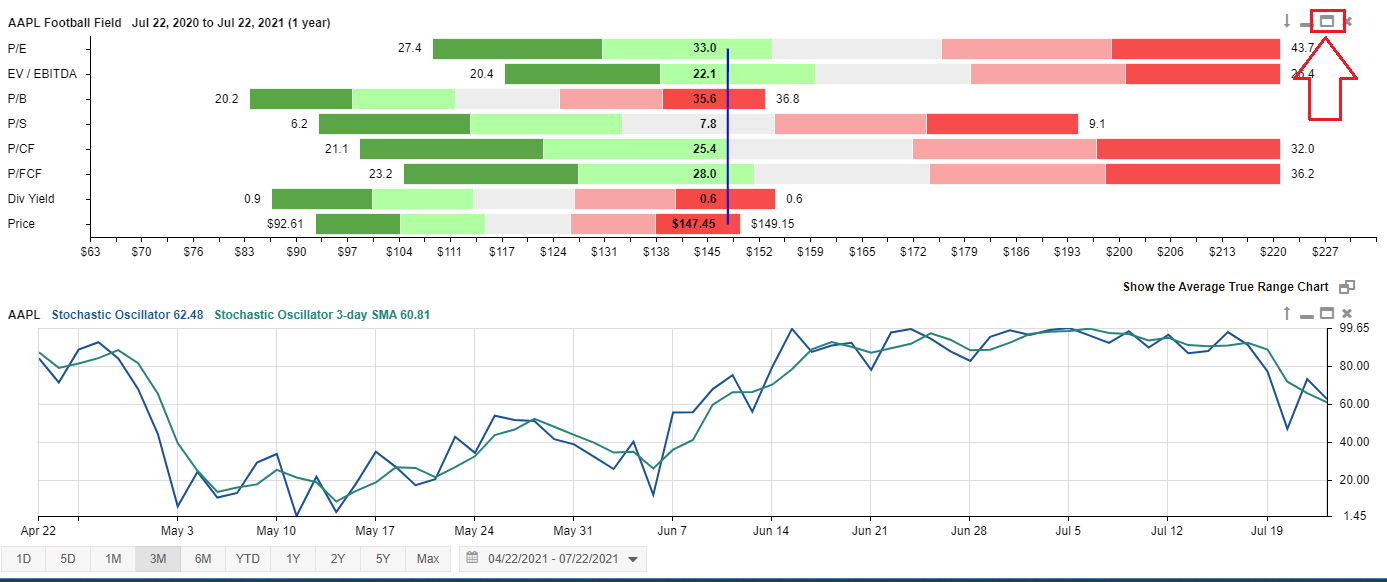Close the Stochastic Oscillator panel
The image size is (1387, 582).
click(x=1347, y=314)
